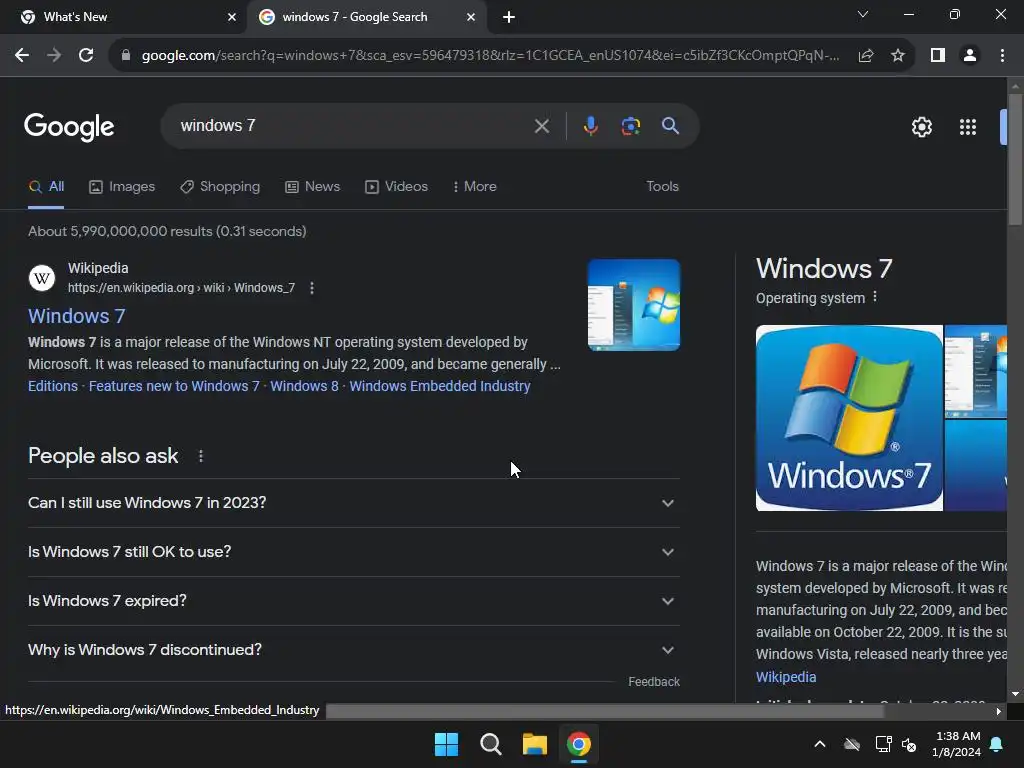Screen dimensions: 1024x768
Task: Open the Wikipedia favicon of the first result
Action: pos(42,278)
